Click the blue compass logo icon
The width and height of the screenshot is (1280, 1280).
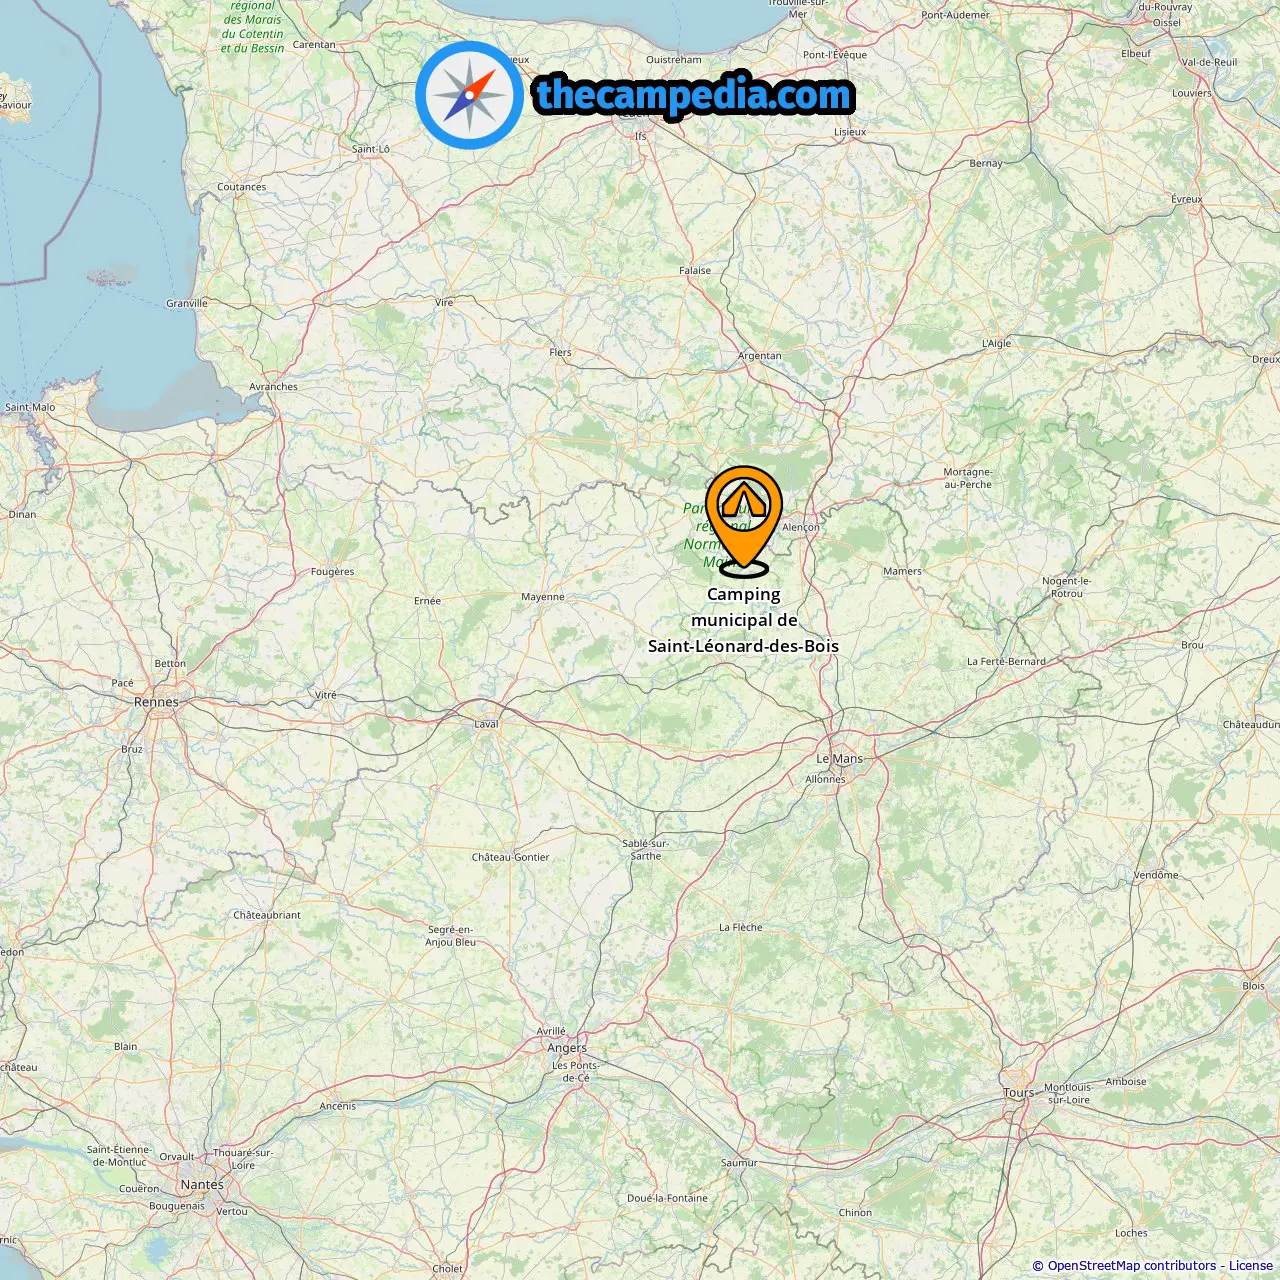(x=469, y=95)
